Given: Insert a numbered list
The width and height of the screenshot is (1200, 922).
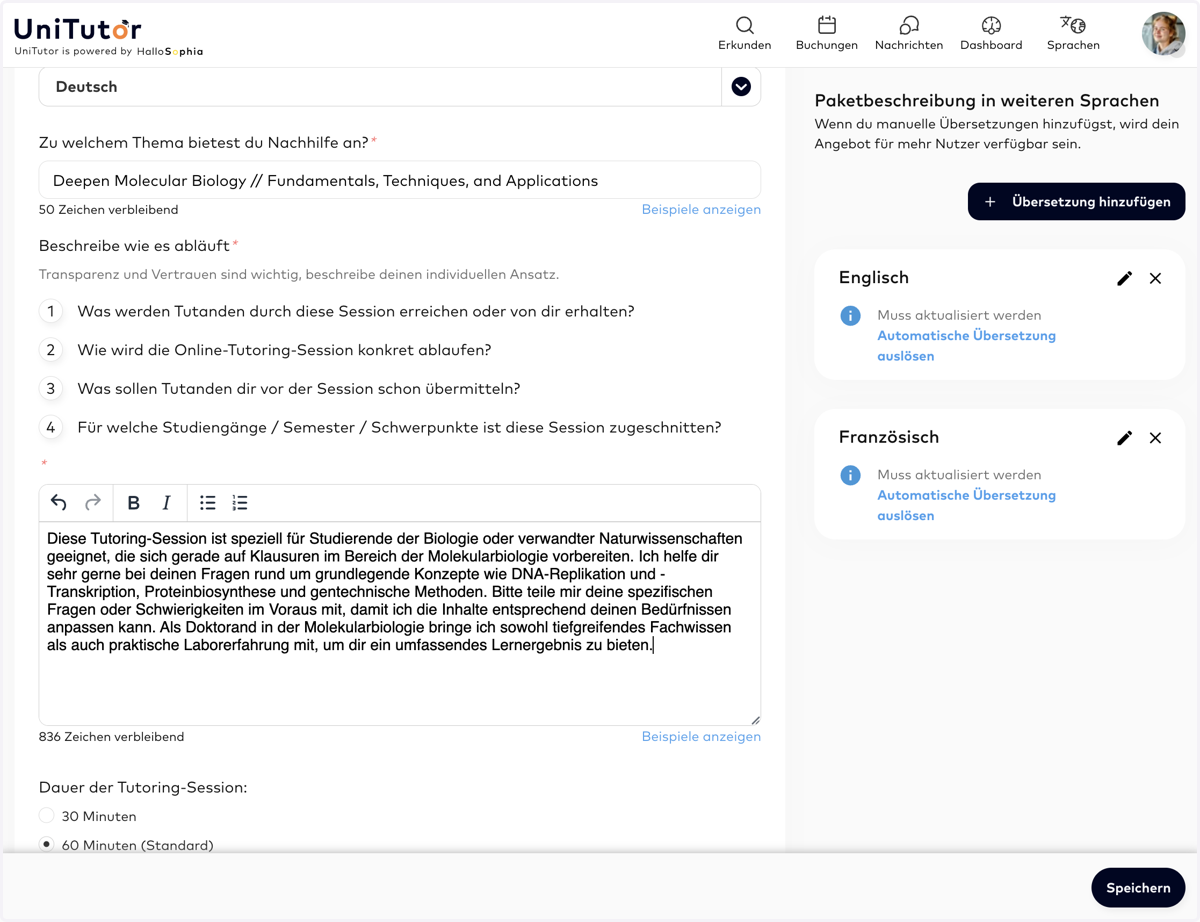Looking at the screenshot, I should coord(240,503).
